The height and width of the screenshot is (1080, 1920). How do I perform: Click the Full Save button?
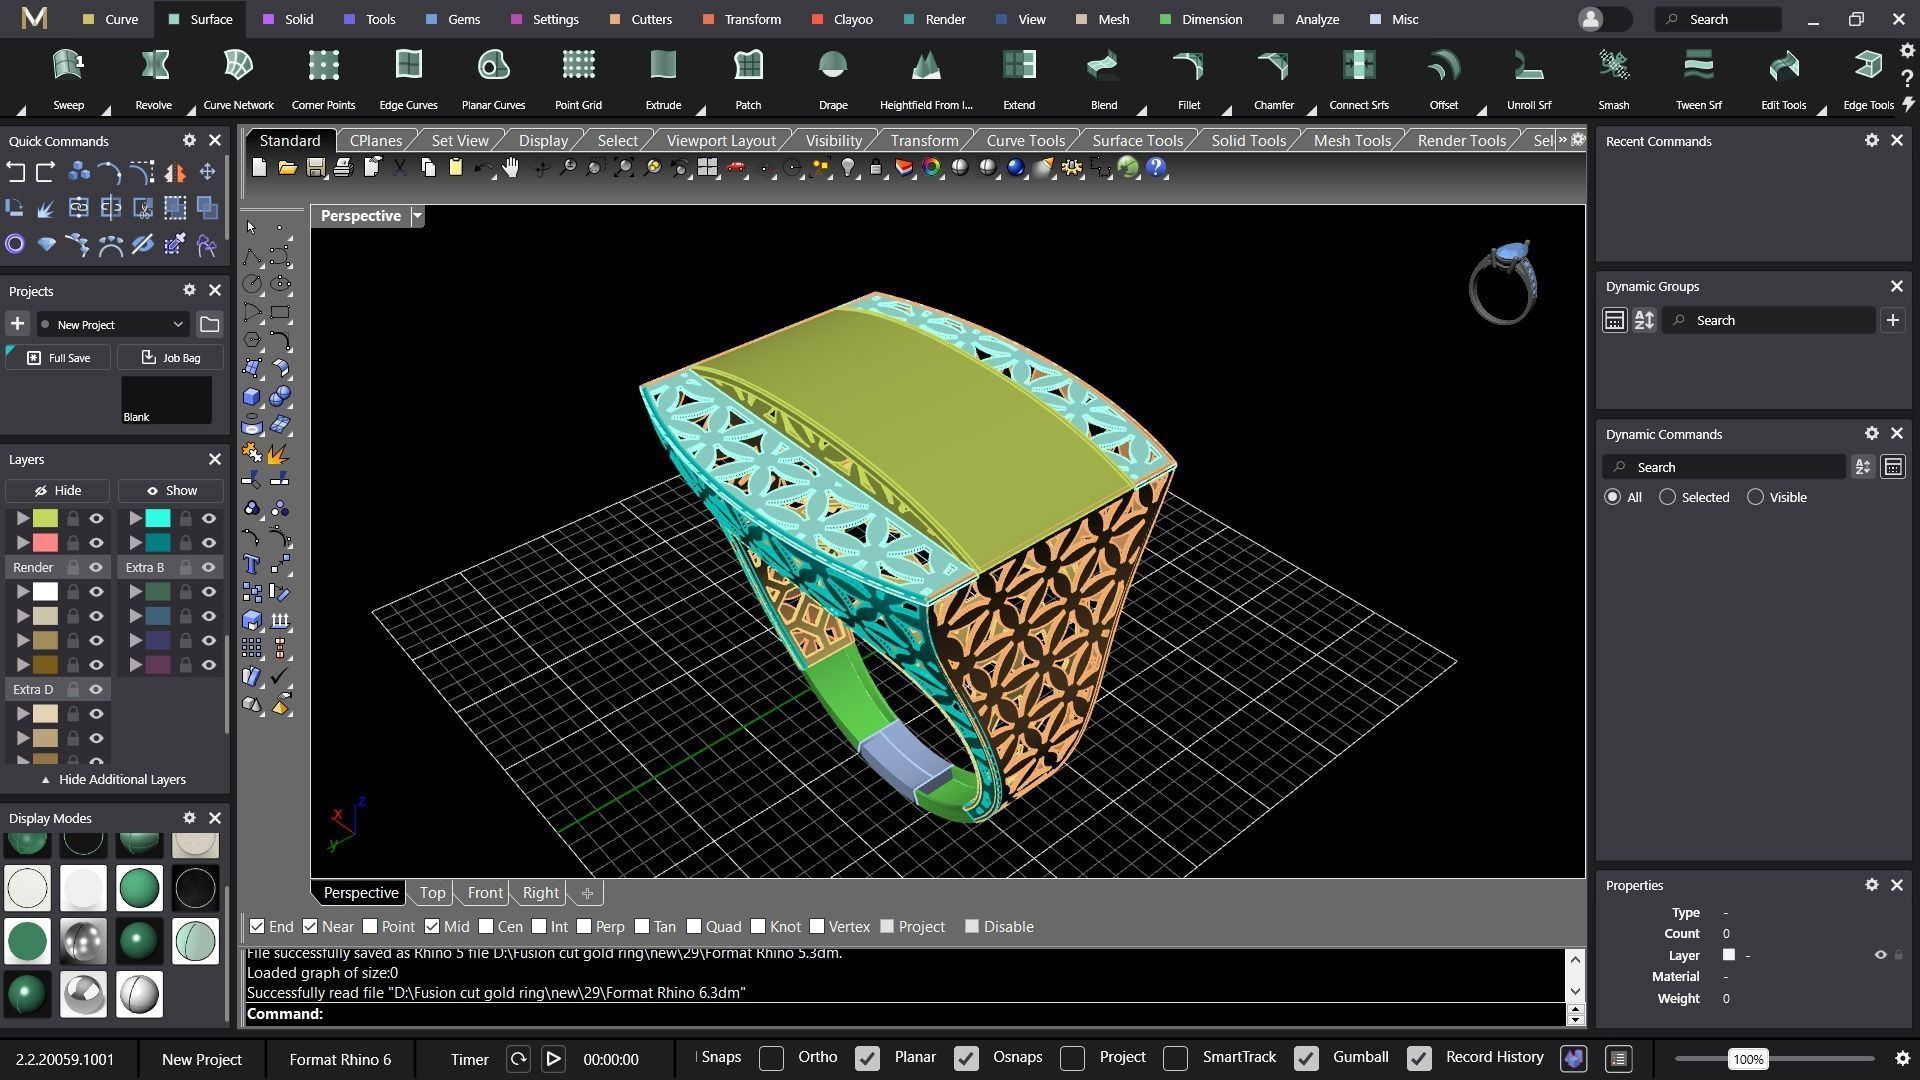coord(58,357)
